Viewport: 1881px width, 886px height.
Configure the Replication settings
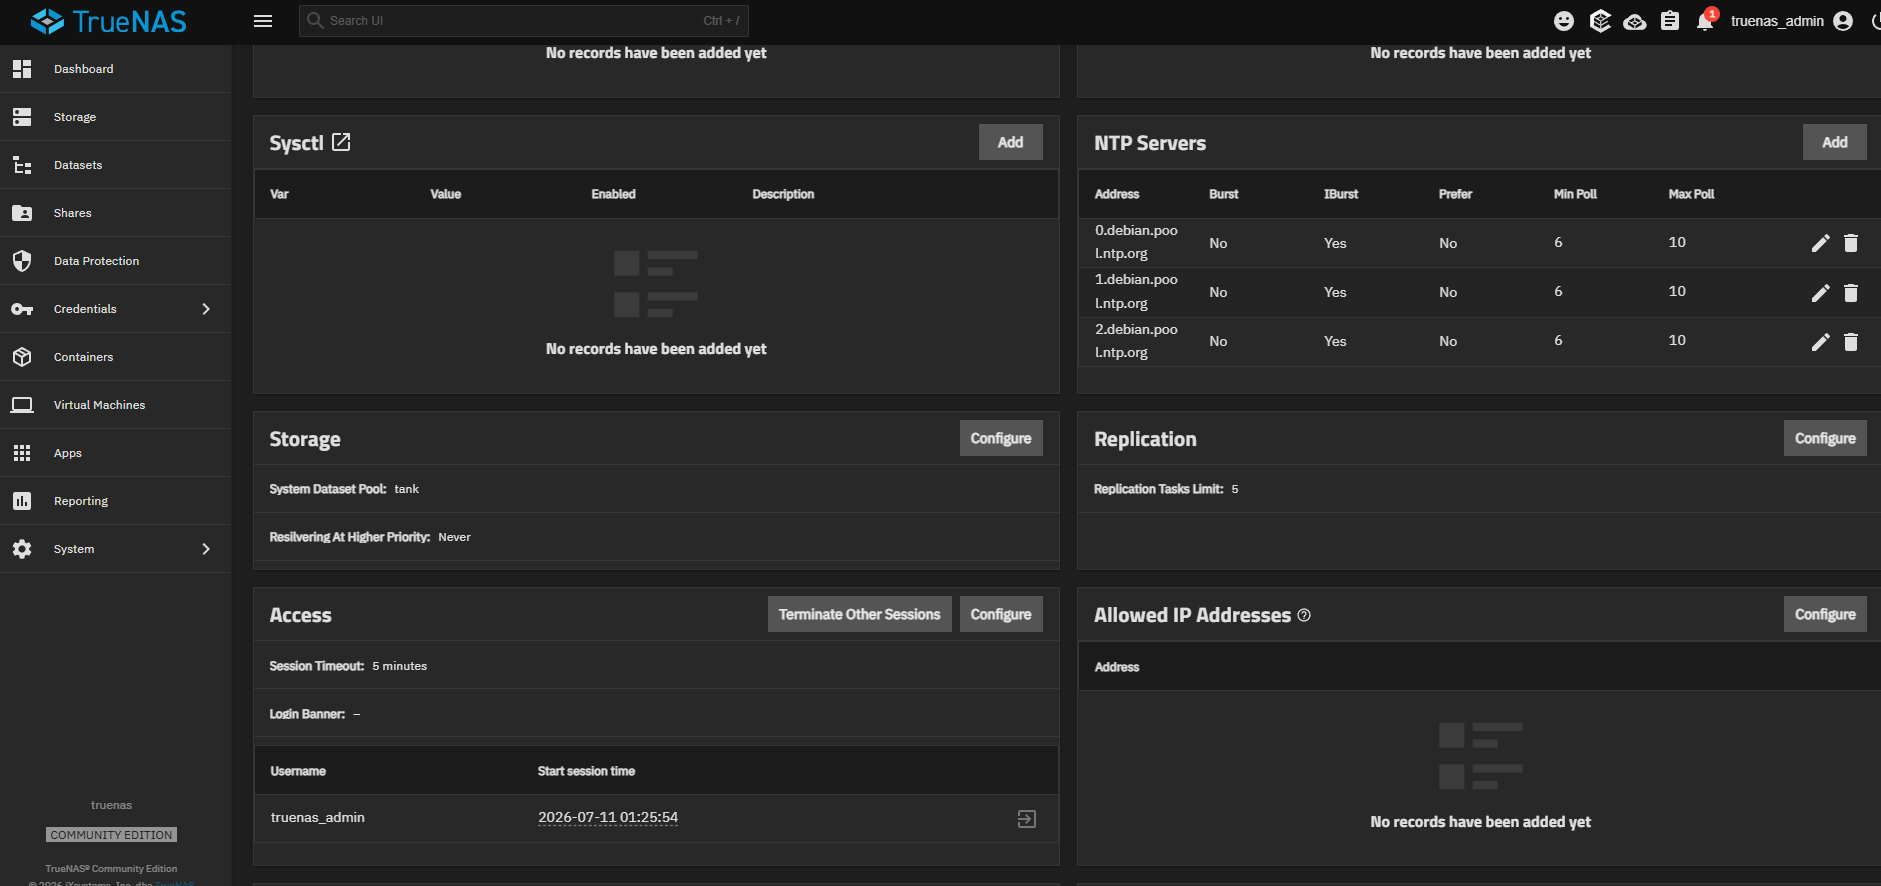click(x=1824, y=438)
